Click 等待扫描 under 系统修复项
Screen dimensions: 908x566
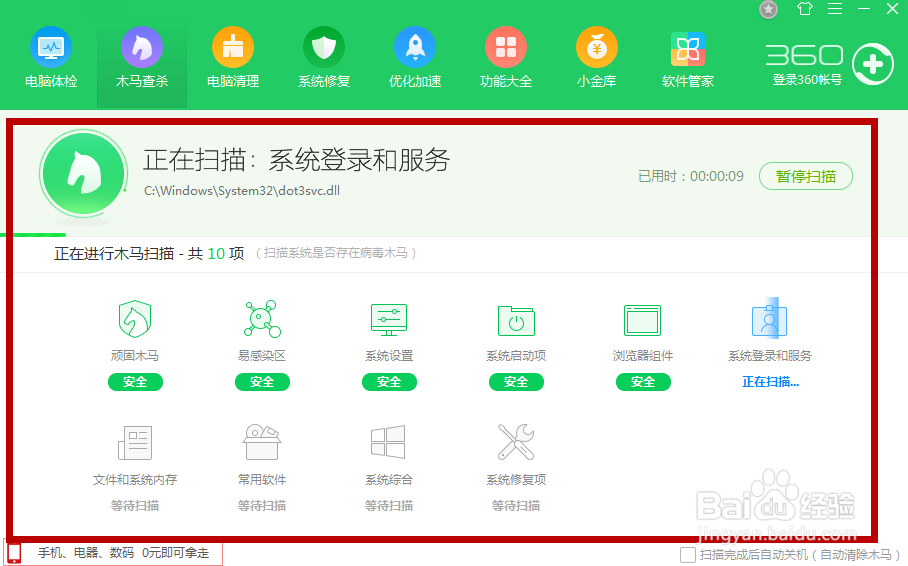pyautogui.click(x=516, y=506)
